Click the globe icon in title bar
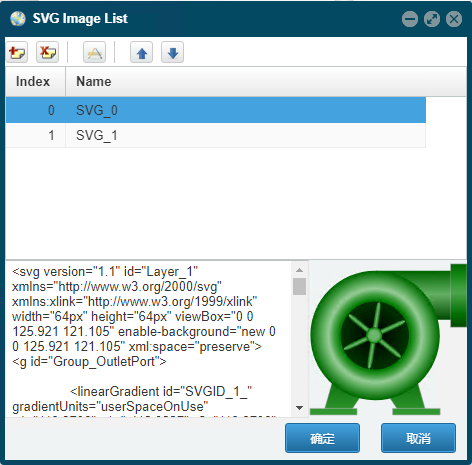Image resolution: width=472 pixels, height=465 pixels. (18, 19)
